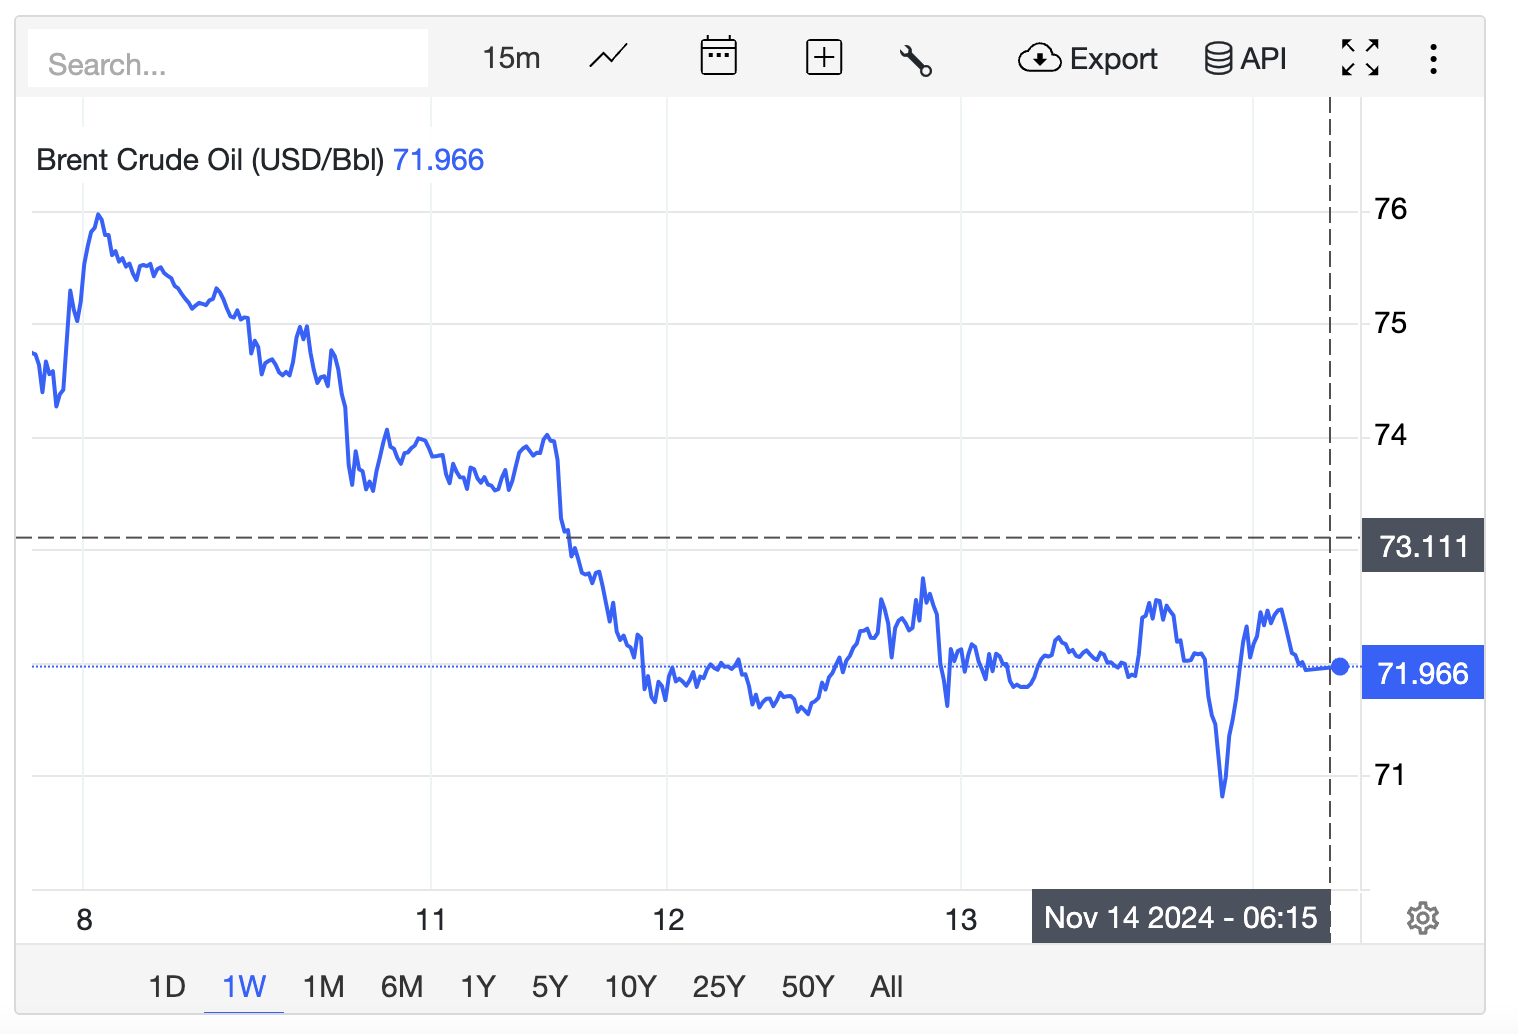Select the All time range

tap(887, 987)
